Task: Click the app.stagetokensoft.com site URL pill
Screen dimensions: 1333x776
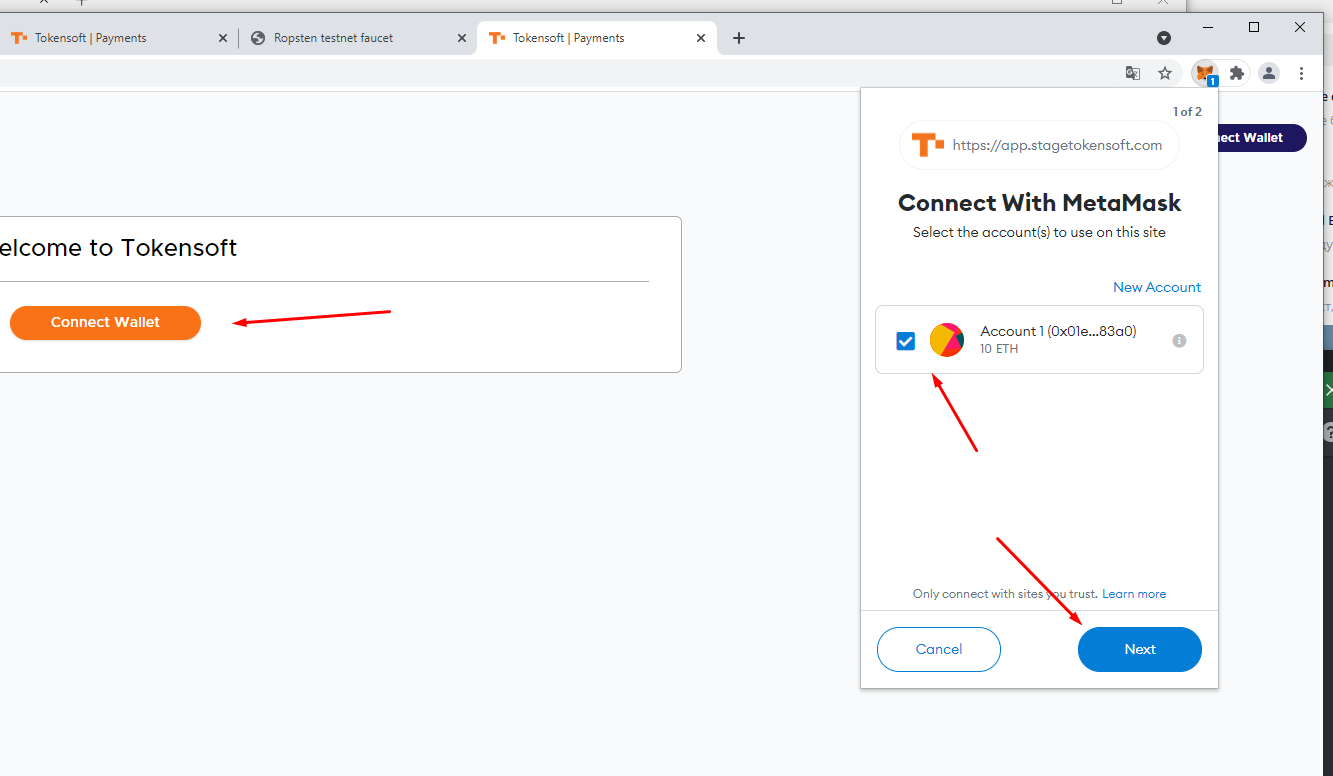Action: [1040, 145]
